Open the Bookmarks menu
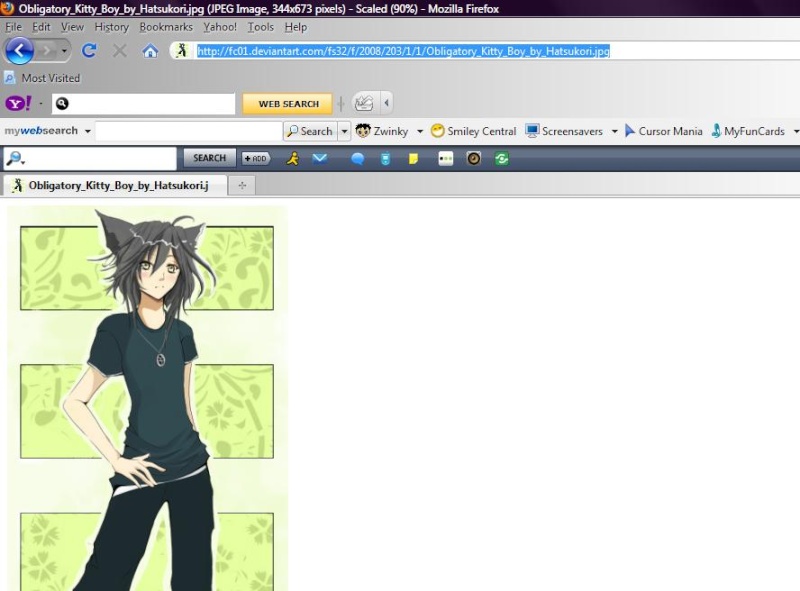Screen dimensions: 800x591 (166, 27)
